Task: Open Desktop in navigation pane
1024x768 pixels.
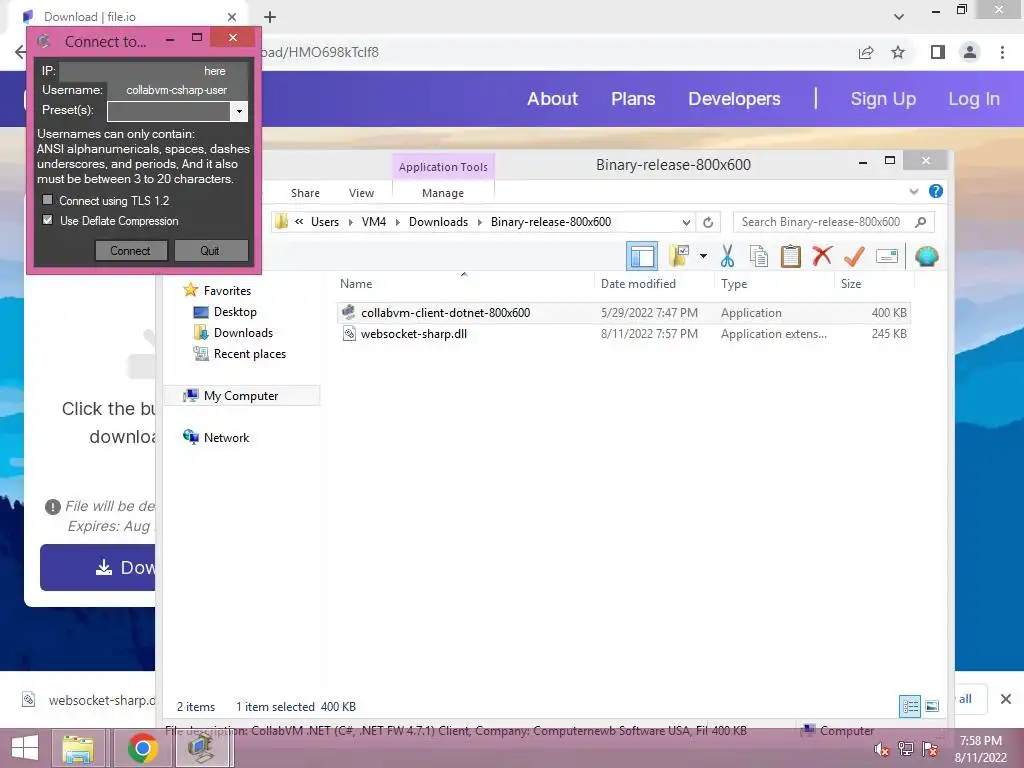Action: pyautogui.click(x=235, y=312)
